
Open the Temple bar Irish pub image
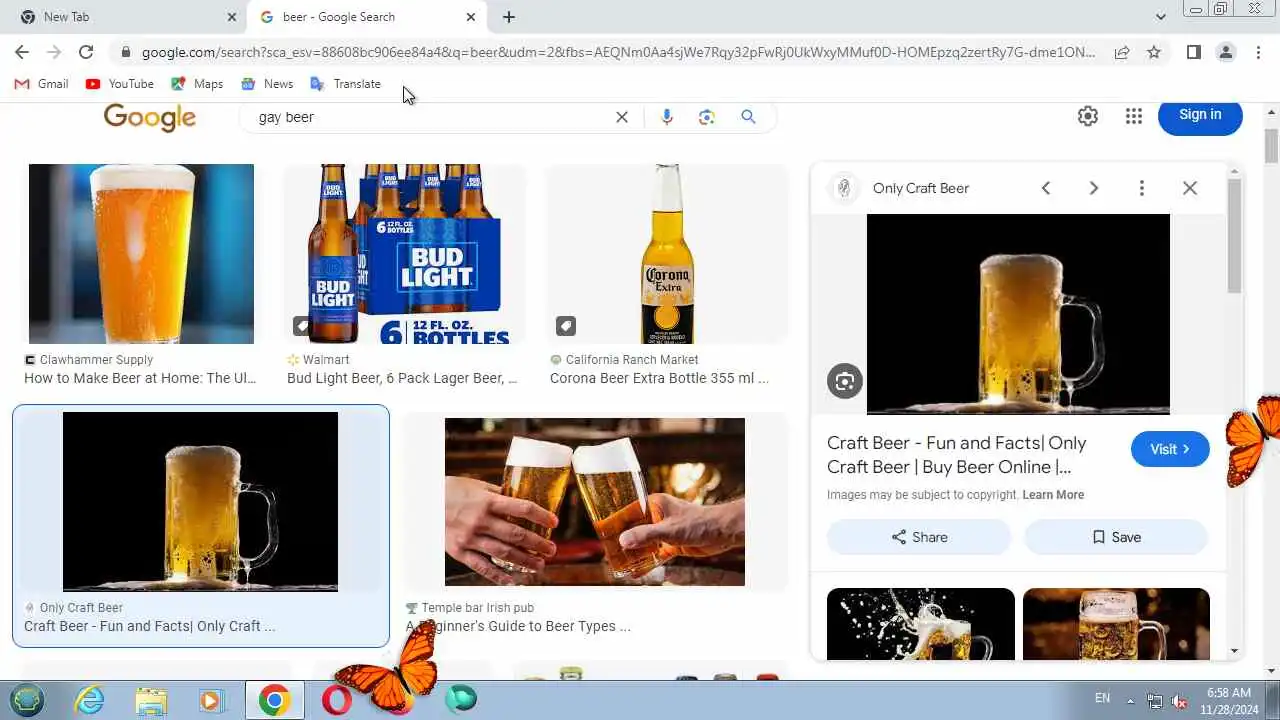(595, 502)
